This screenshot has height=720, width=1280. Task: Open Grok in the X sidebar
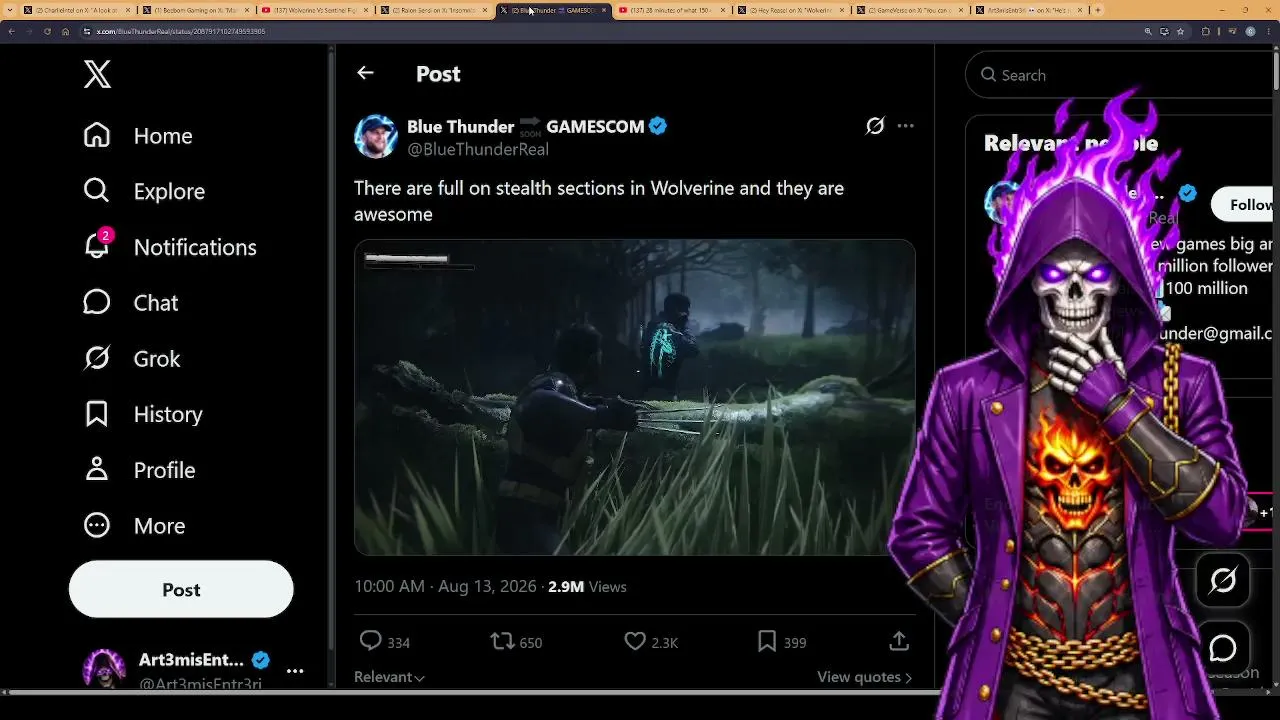click(x=132, y=359)
